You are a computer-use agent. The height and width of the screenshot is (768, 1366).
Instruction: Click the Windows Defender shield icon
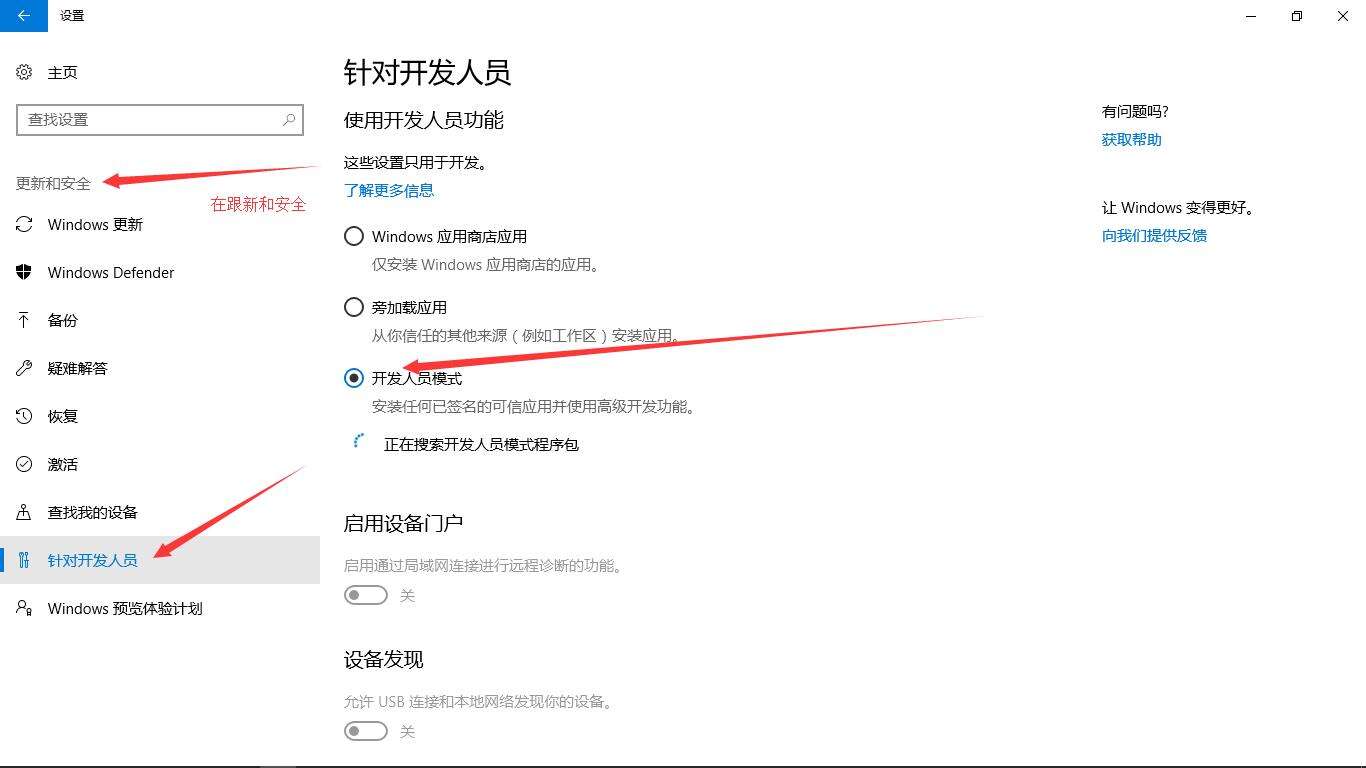coord(24,272)
